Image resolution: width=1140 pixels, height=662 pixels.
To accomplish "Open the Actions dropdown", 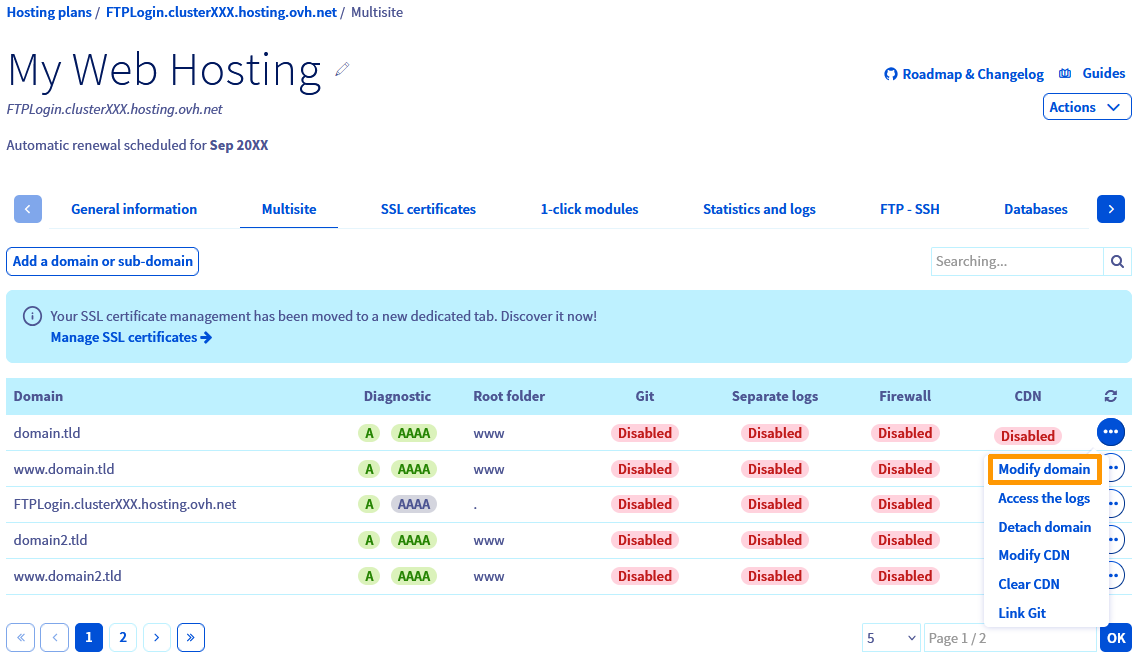I will 1086,106.
